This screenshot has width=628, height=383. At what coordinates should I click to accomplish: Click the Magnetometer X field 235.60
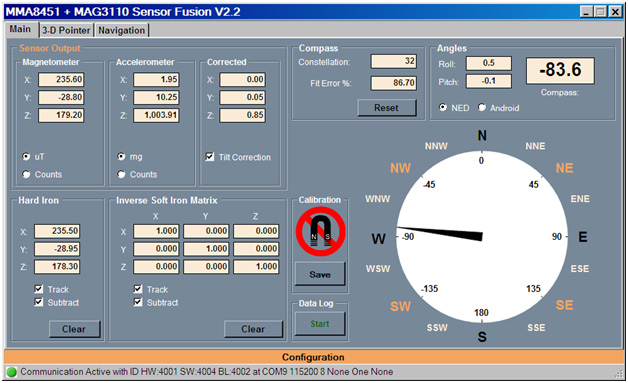(x=61, y=80)
